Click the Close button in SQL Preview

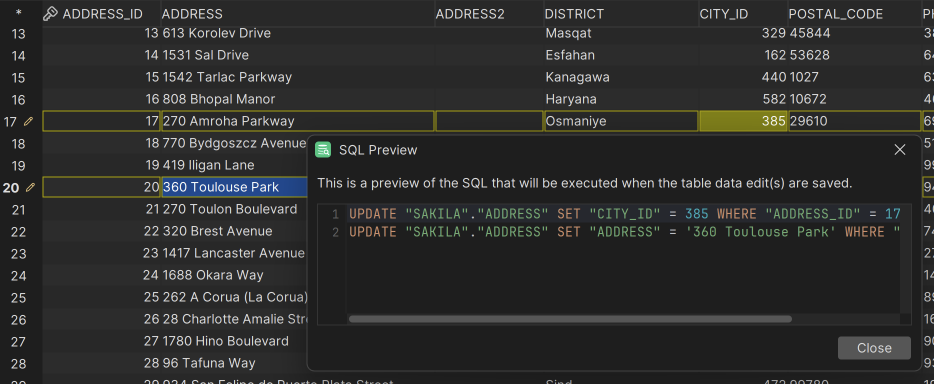tap(874, 348)
